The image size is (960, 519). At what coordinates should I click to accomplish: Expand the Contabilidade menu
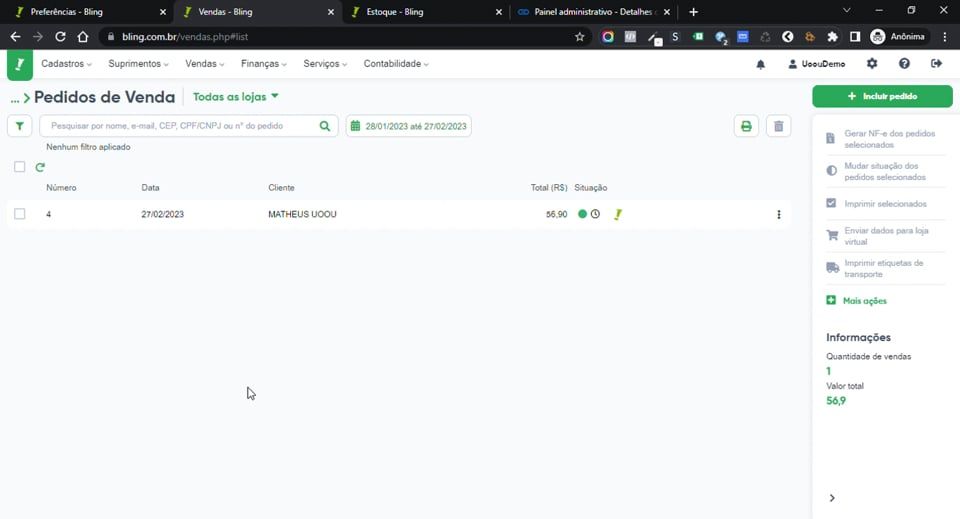396,64
